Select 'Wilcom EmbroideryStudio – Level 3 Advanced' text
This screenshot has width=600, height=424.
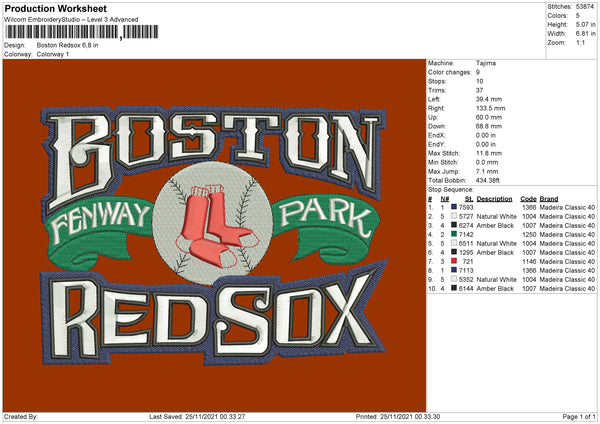click(71, 20)
